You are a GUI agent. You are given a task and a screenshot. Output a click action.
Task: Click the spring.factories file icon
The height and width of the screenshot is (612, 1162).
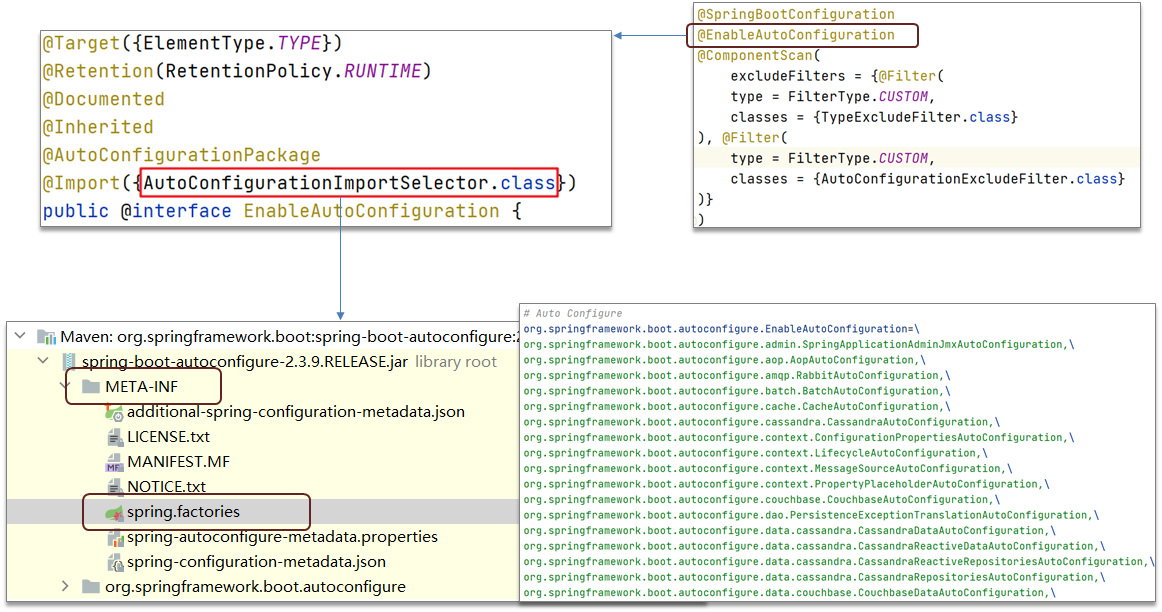pyautogui.click(x=114, y=512)
